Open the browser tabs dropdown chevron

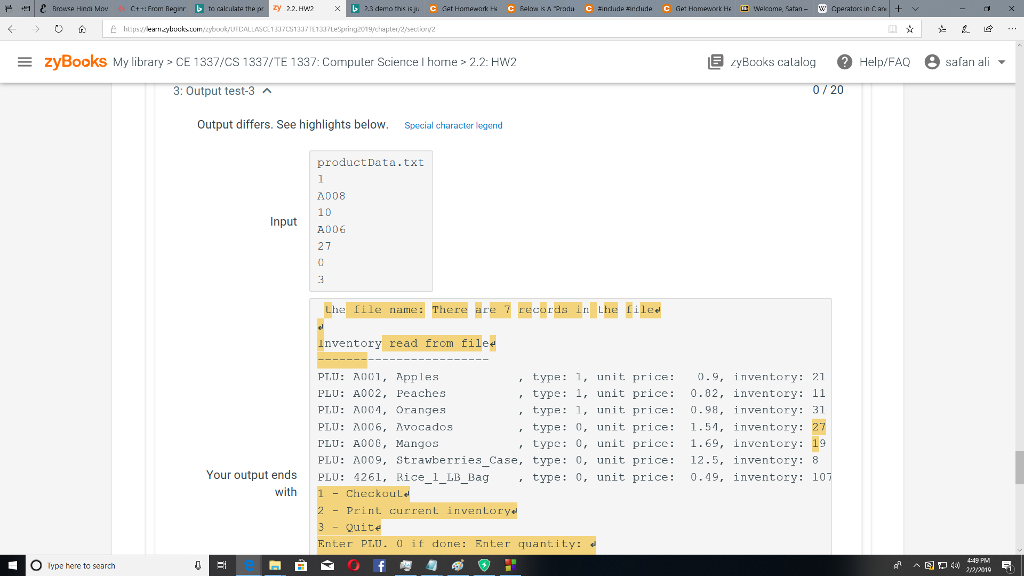pos(916,8)
